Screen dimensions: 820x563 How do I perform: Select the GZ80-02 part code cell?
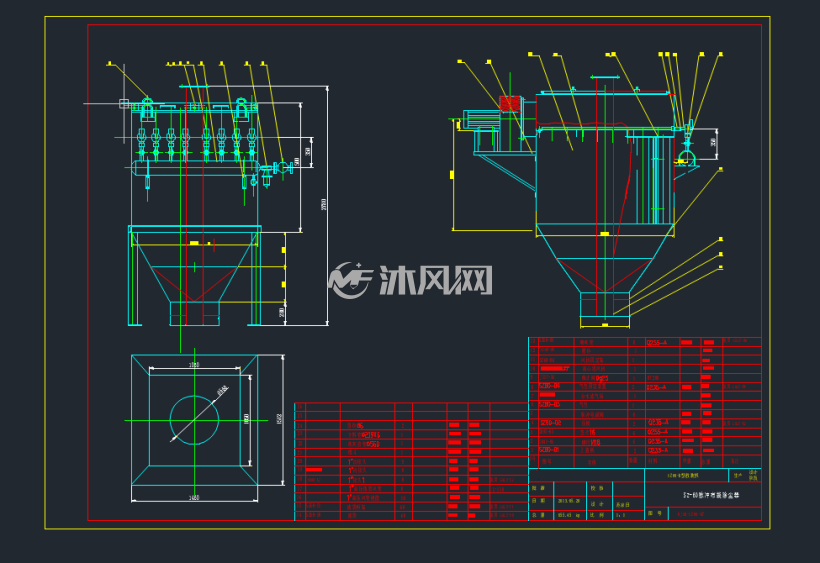[550, 422]
